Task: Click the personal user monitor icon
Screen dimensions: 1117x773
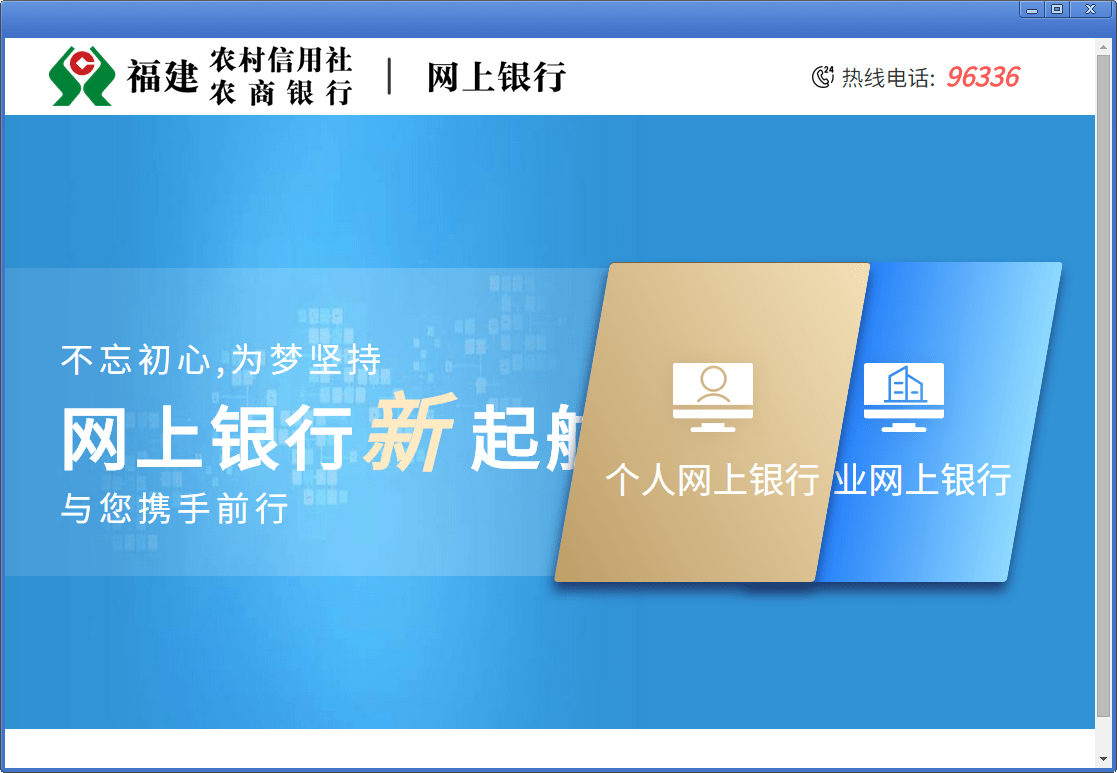Action: pos(713,397)
